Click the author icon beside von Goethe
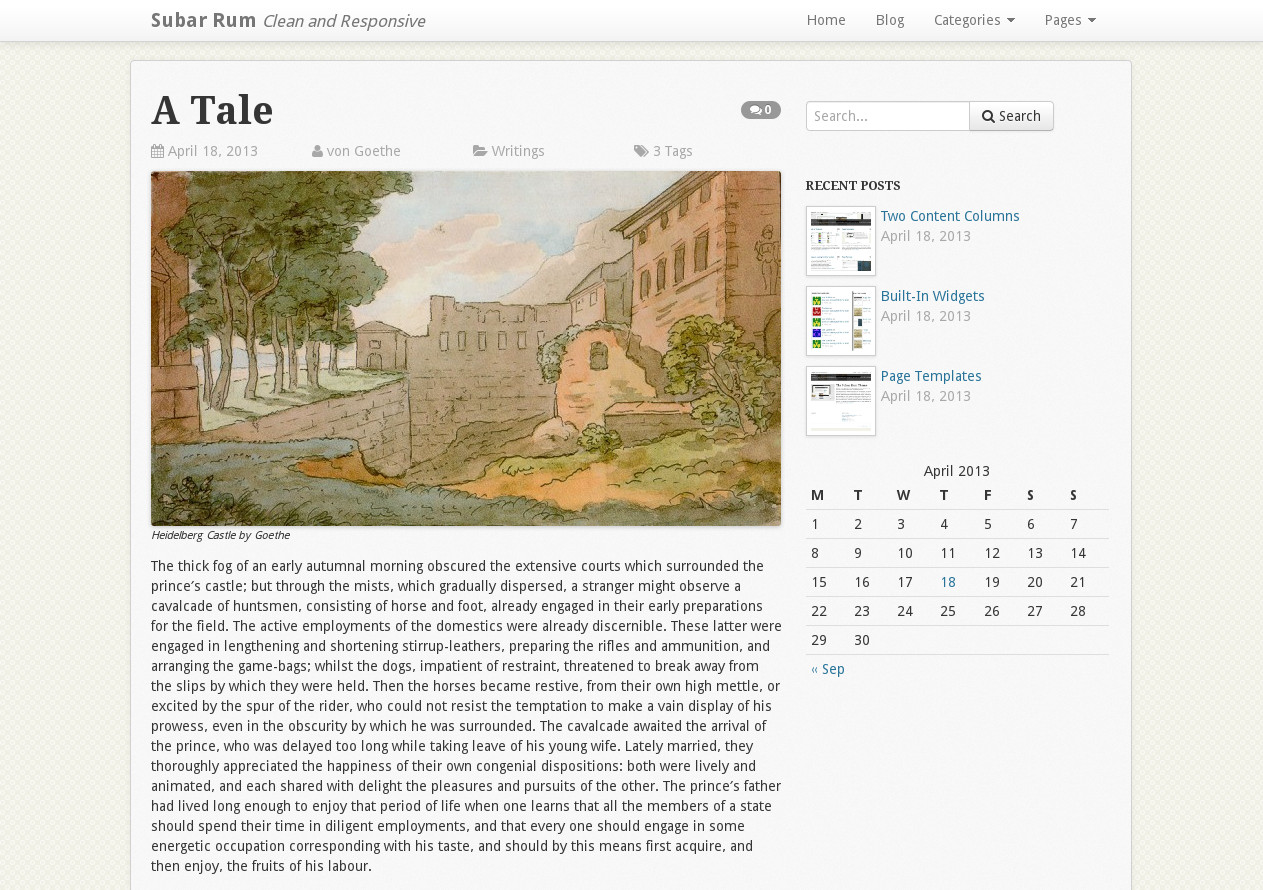The image size is (1263, 890). [317, 152]
